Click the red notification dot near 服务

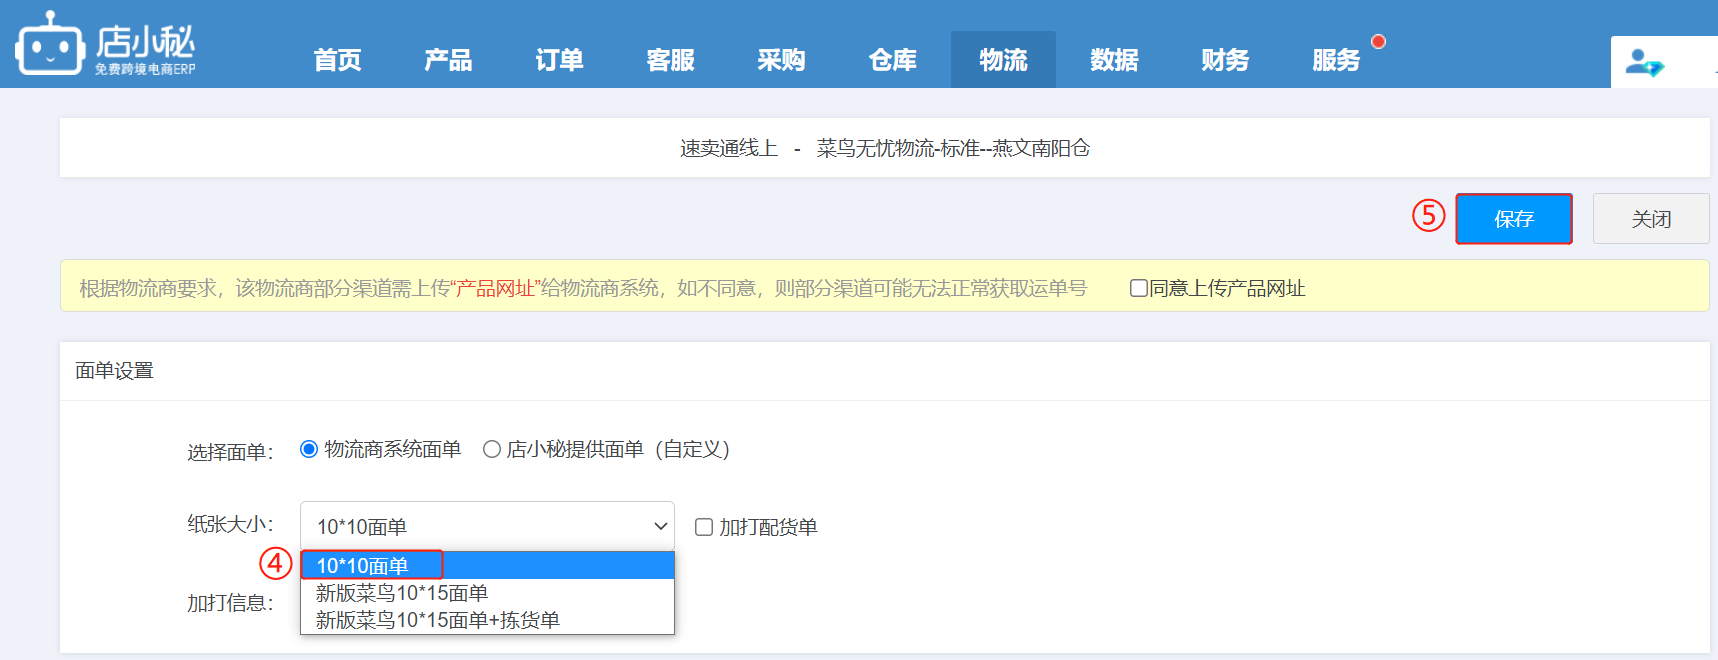pos(1378,41)
